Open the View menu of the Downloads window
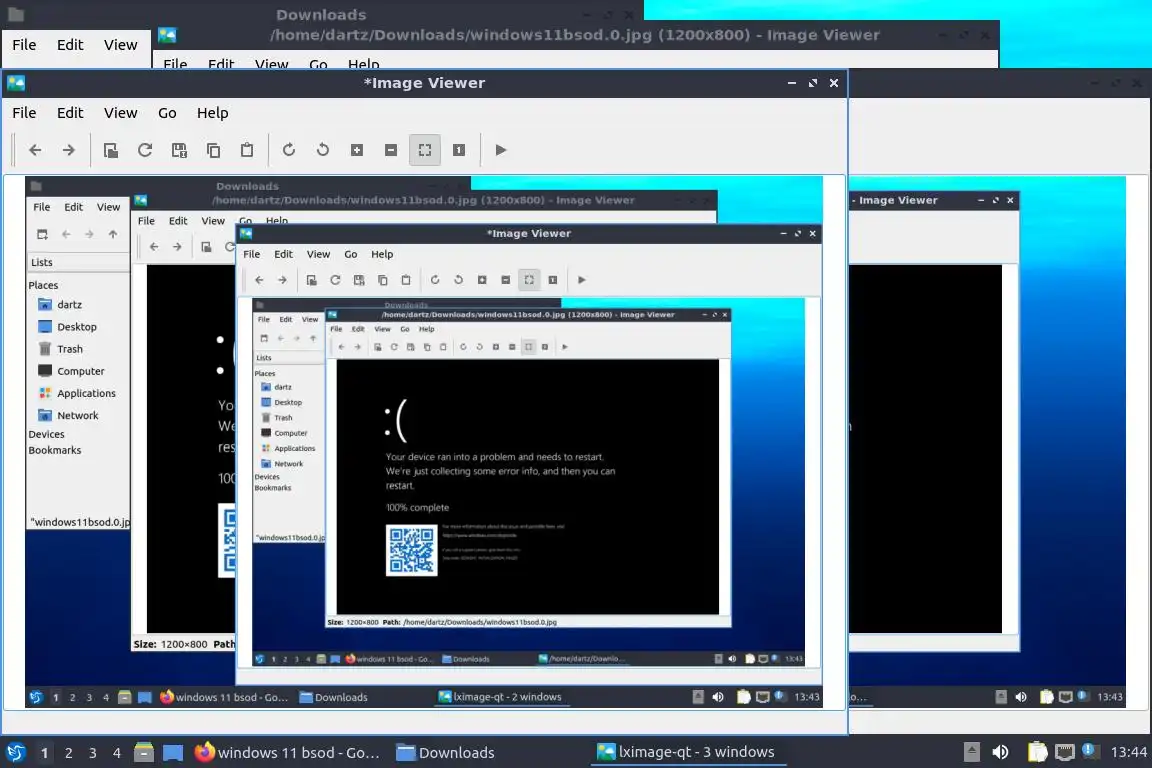 click(x=120, y=45)
